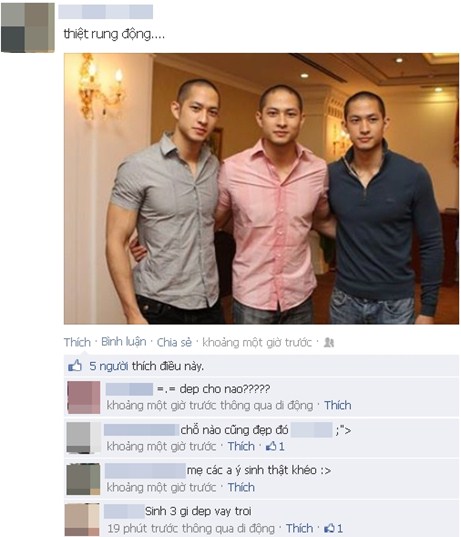The width and height of the screenshot is (461, 537).
Task: Open avatar of '=.= dep cho nao' commenter
Action: pos(84,397)
